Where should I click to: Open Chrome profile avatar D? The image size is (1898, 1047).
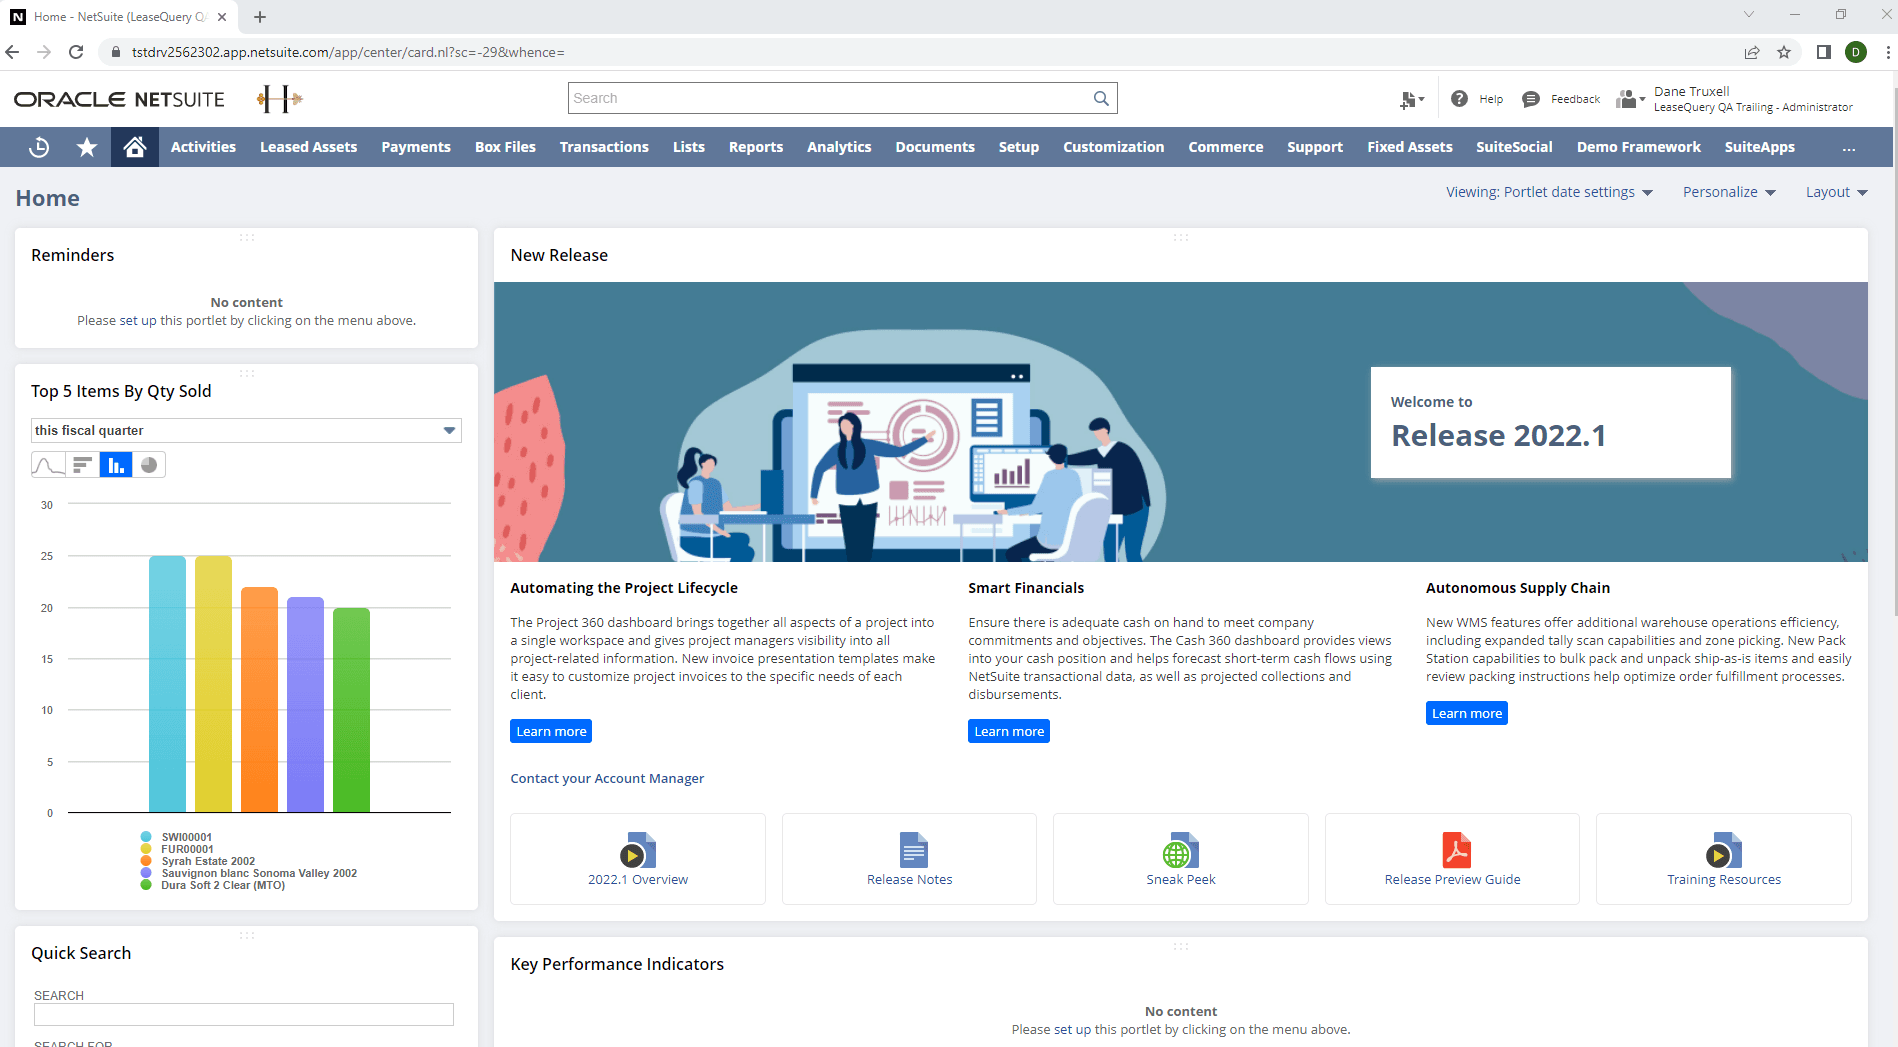[1856, 52]
